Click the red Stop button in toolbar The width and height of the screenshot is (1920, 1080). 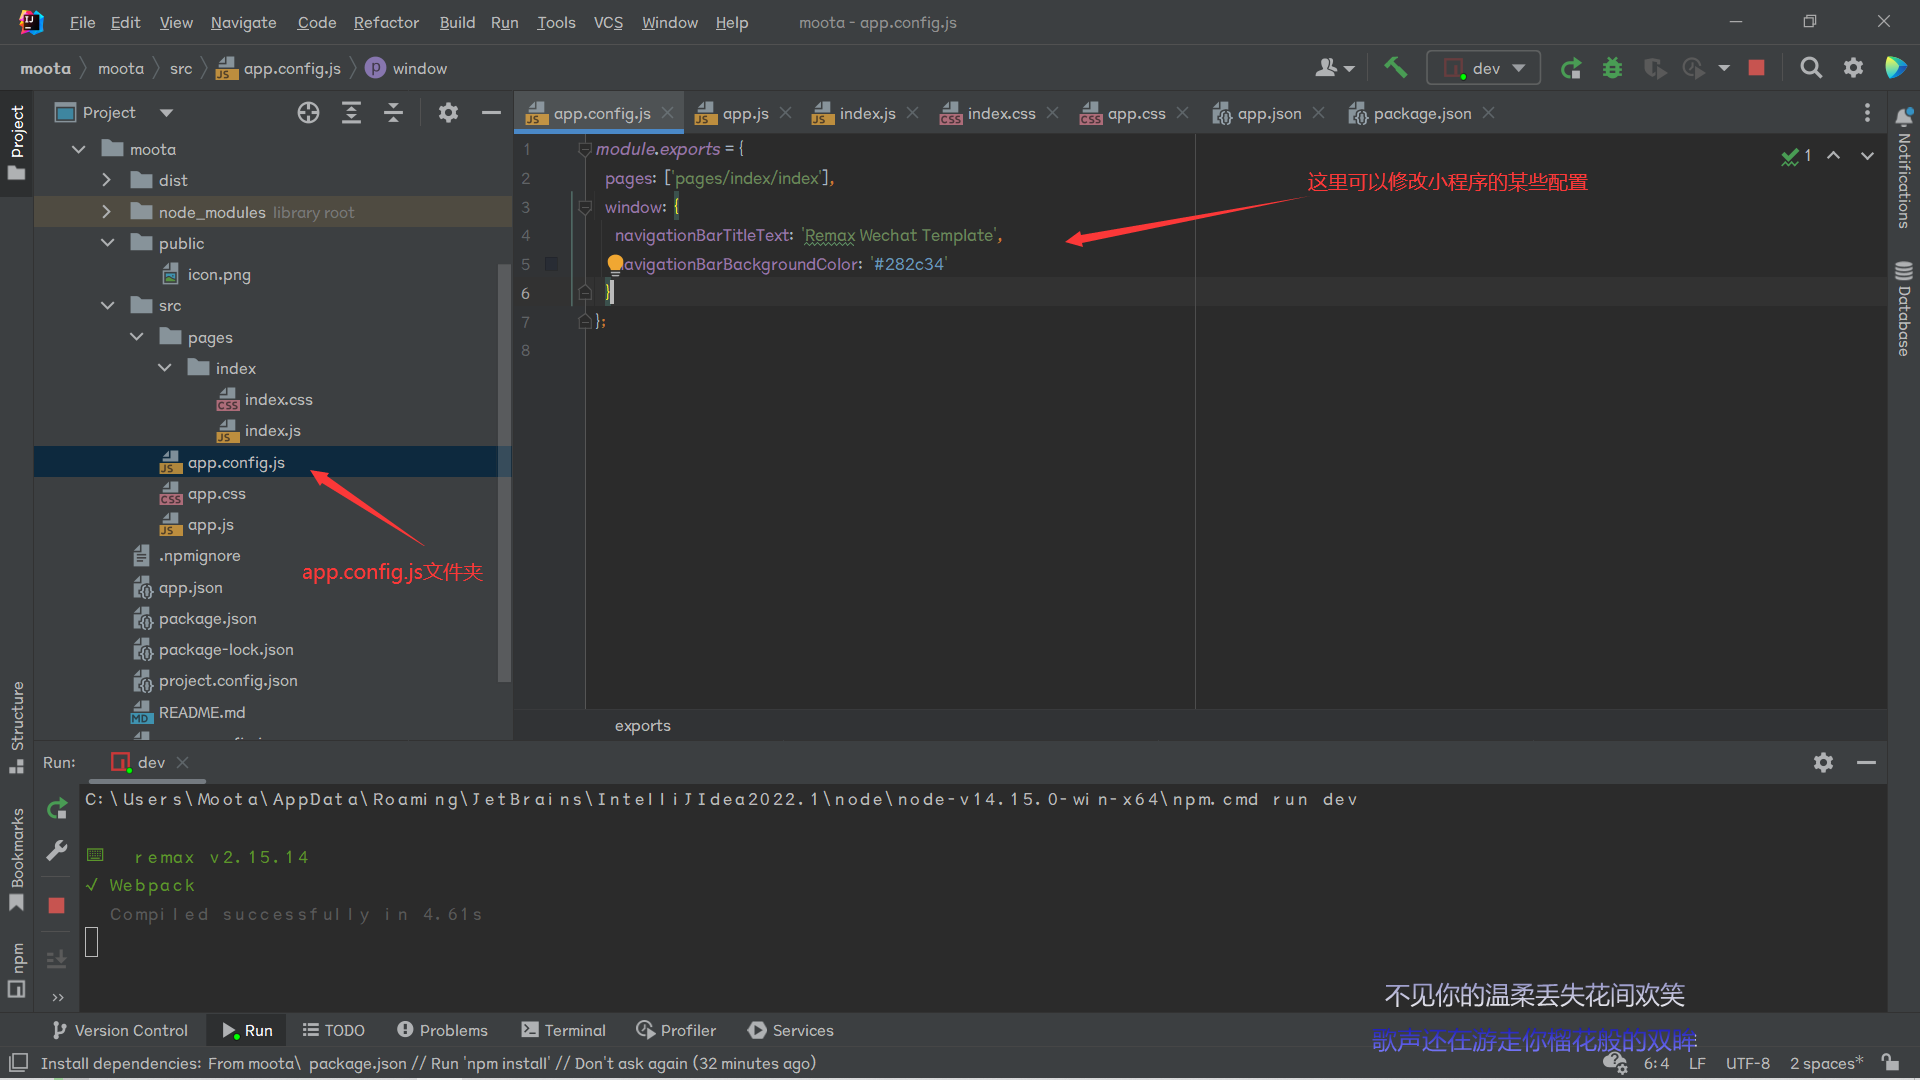pos(1756,68)
